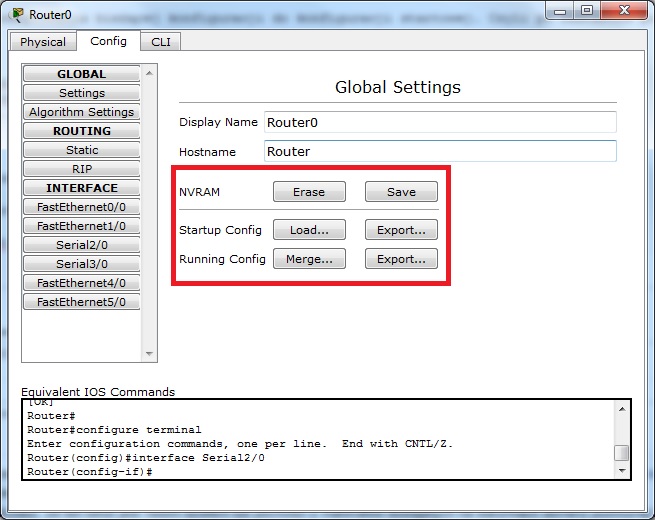Select FastEthernet4/0 interface
The image size is (655, 520).
[81, 283]
